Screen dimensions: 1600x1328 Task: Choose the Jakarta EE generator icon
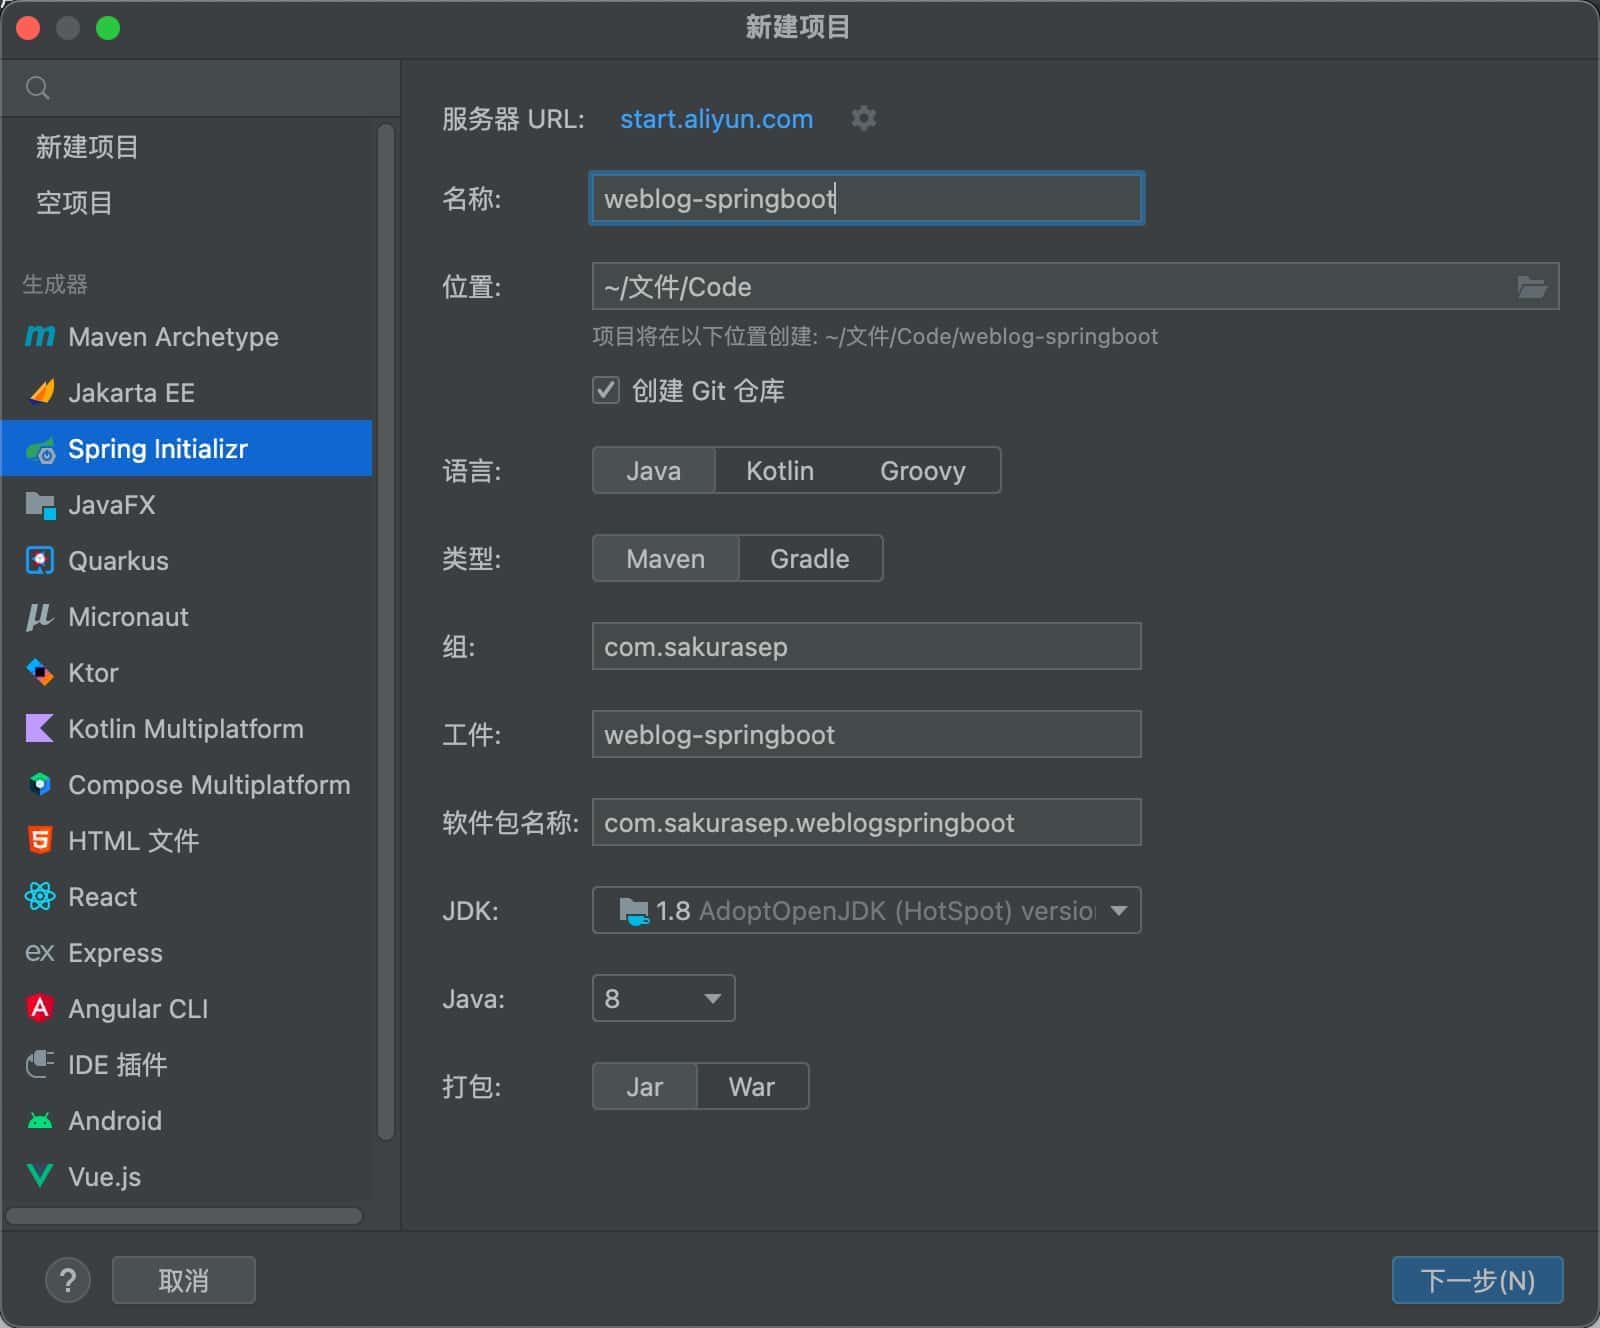(40, 393)
